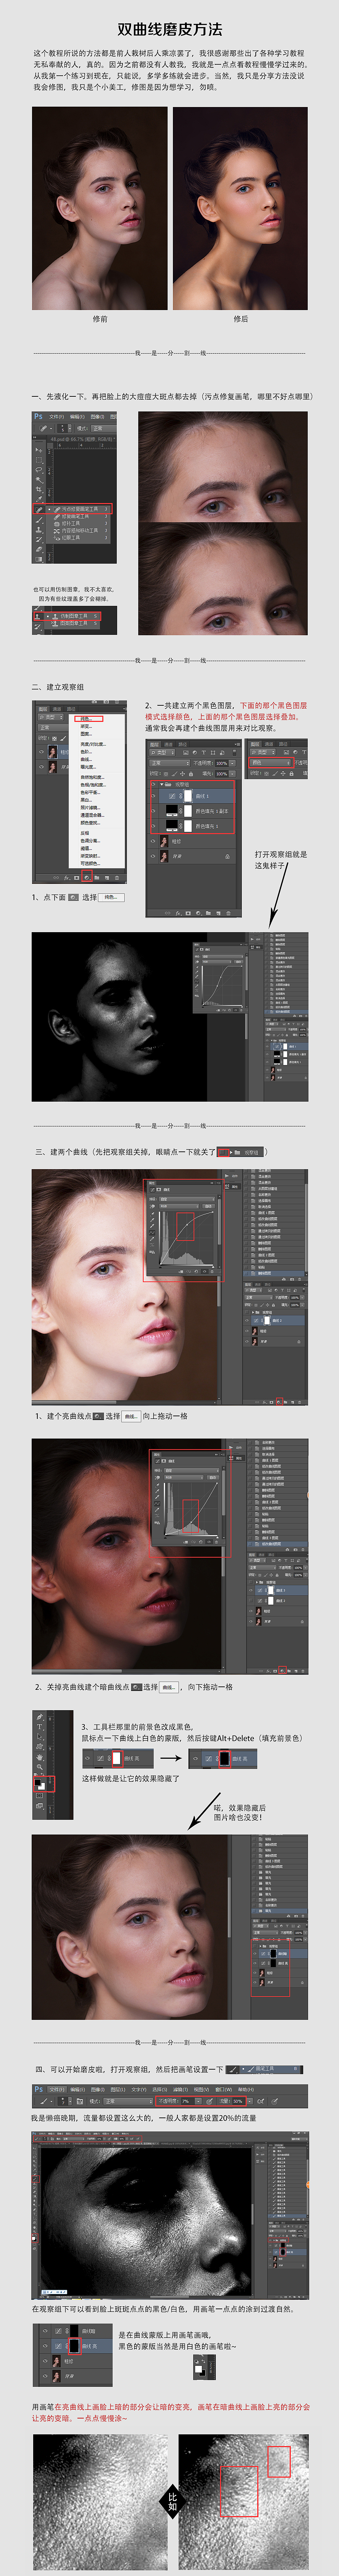Click the 纯色... button beside 选择 in step two
The image size is (339, 2576).
(111, 897)
